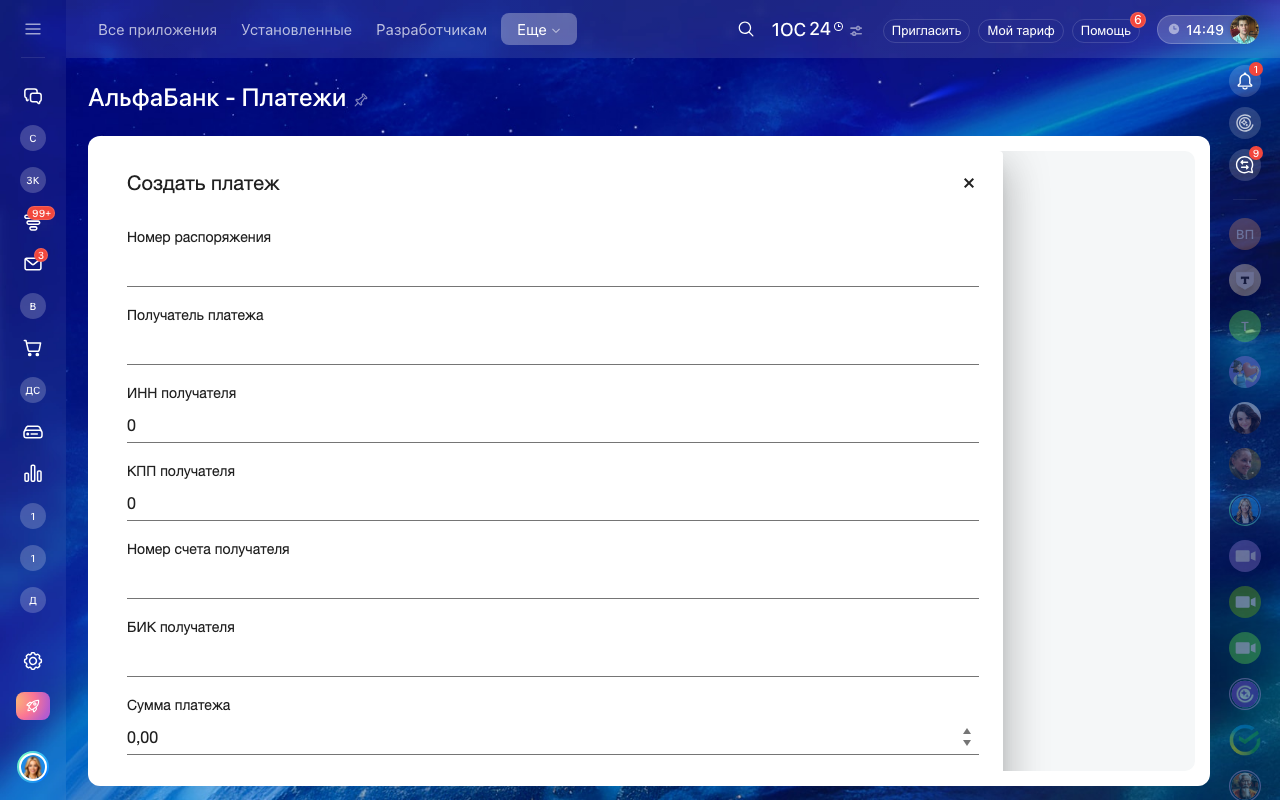Screen dimensions: 1280x800
Task: Decrease Сумма платежа with down arrow
Action: (x=966, y=743)
